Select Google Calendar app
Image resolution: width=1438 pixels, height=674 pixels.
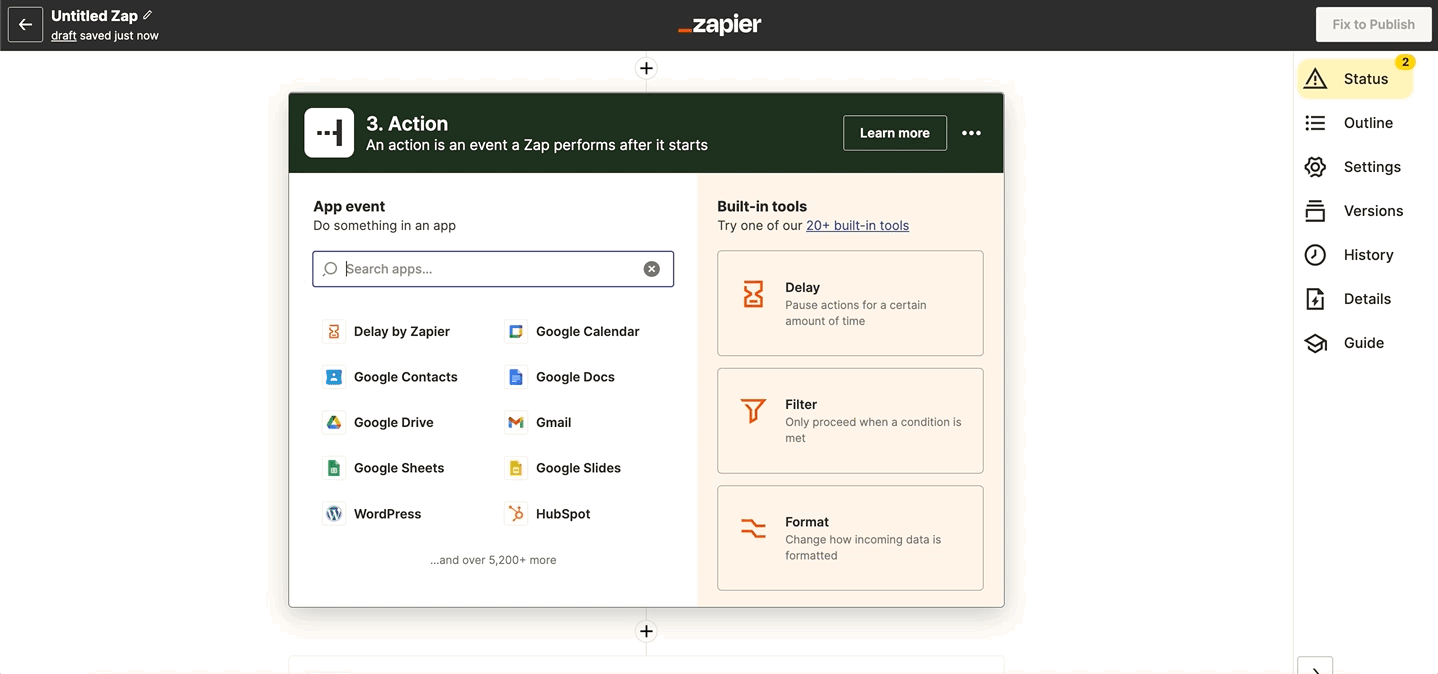(573, 331)
